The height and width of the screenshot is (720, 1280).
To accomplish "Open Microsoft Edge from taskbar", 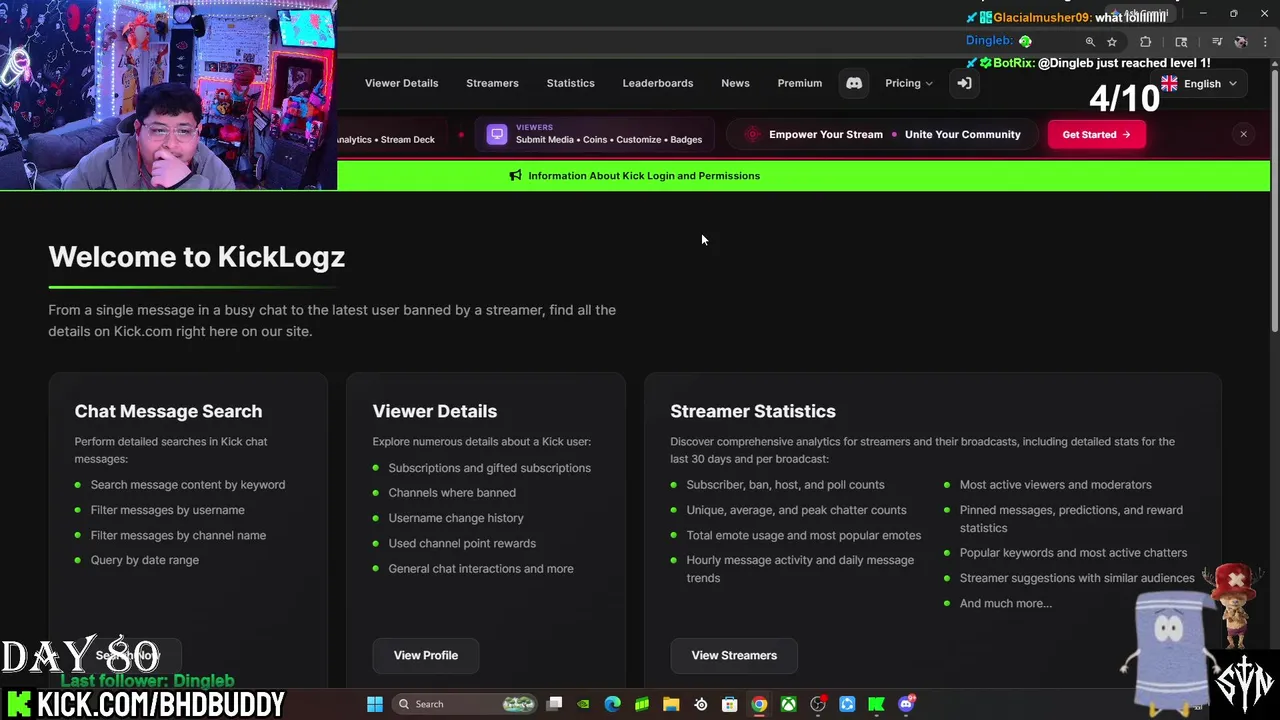I will (x=612, y=704).
